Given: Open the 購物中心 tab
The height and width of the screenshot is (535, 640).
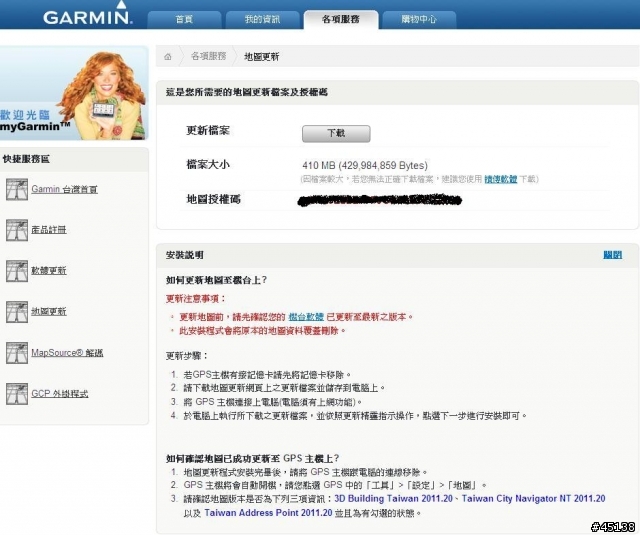Looking at the screenshot, I should tap(419, 20).
